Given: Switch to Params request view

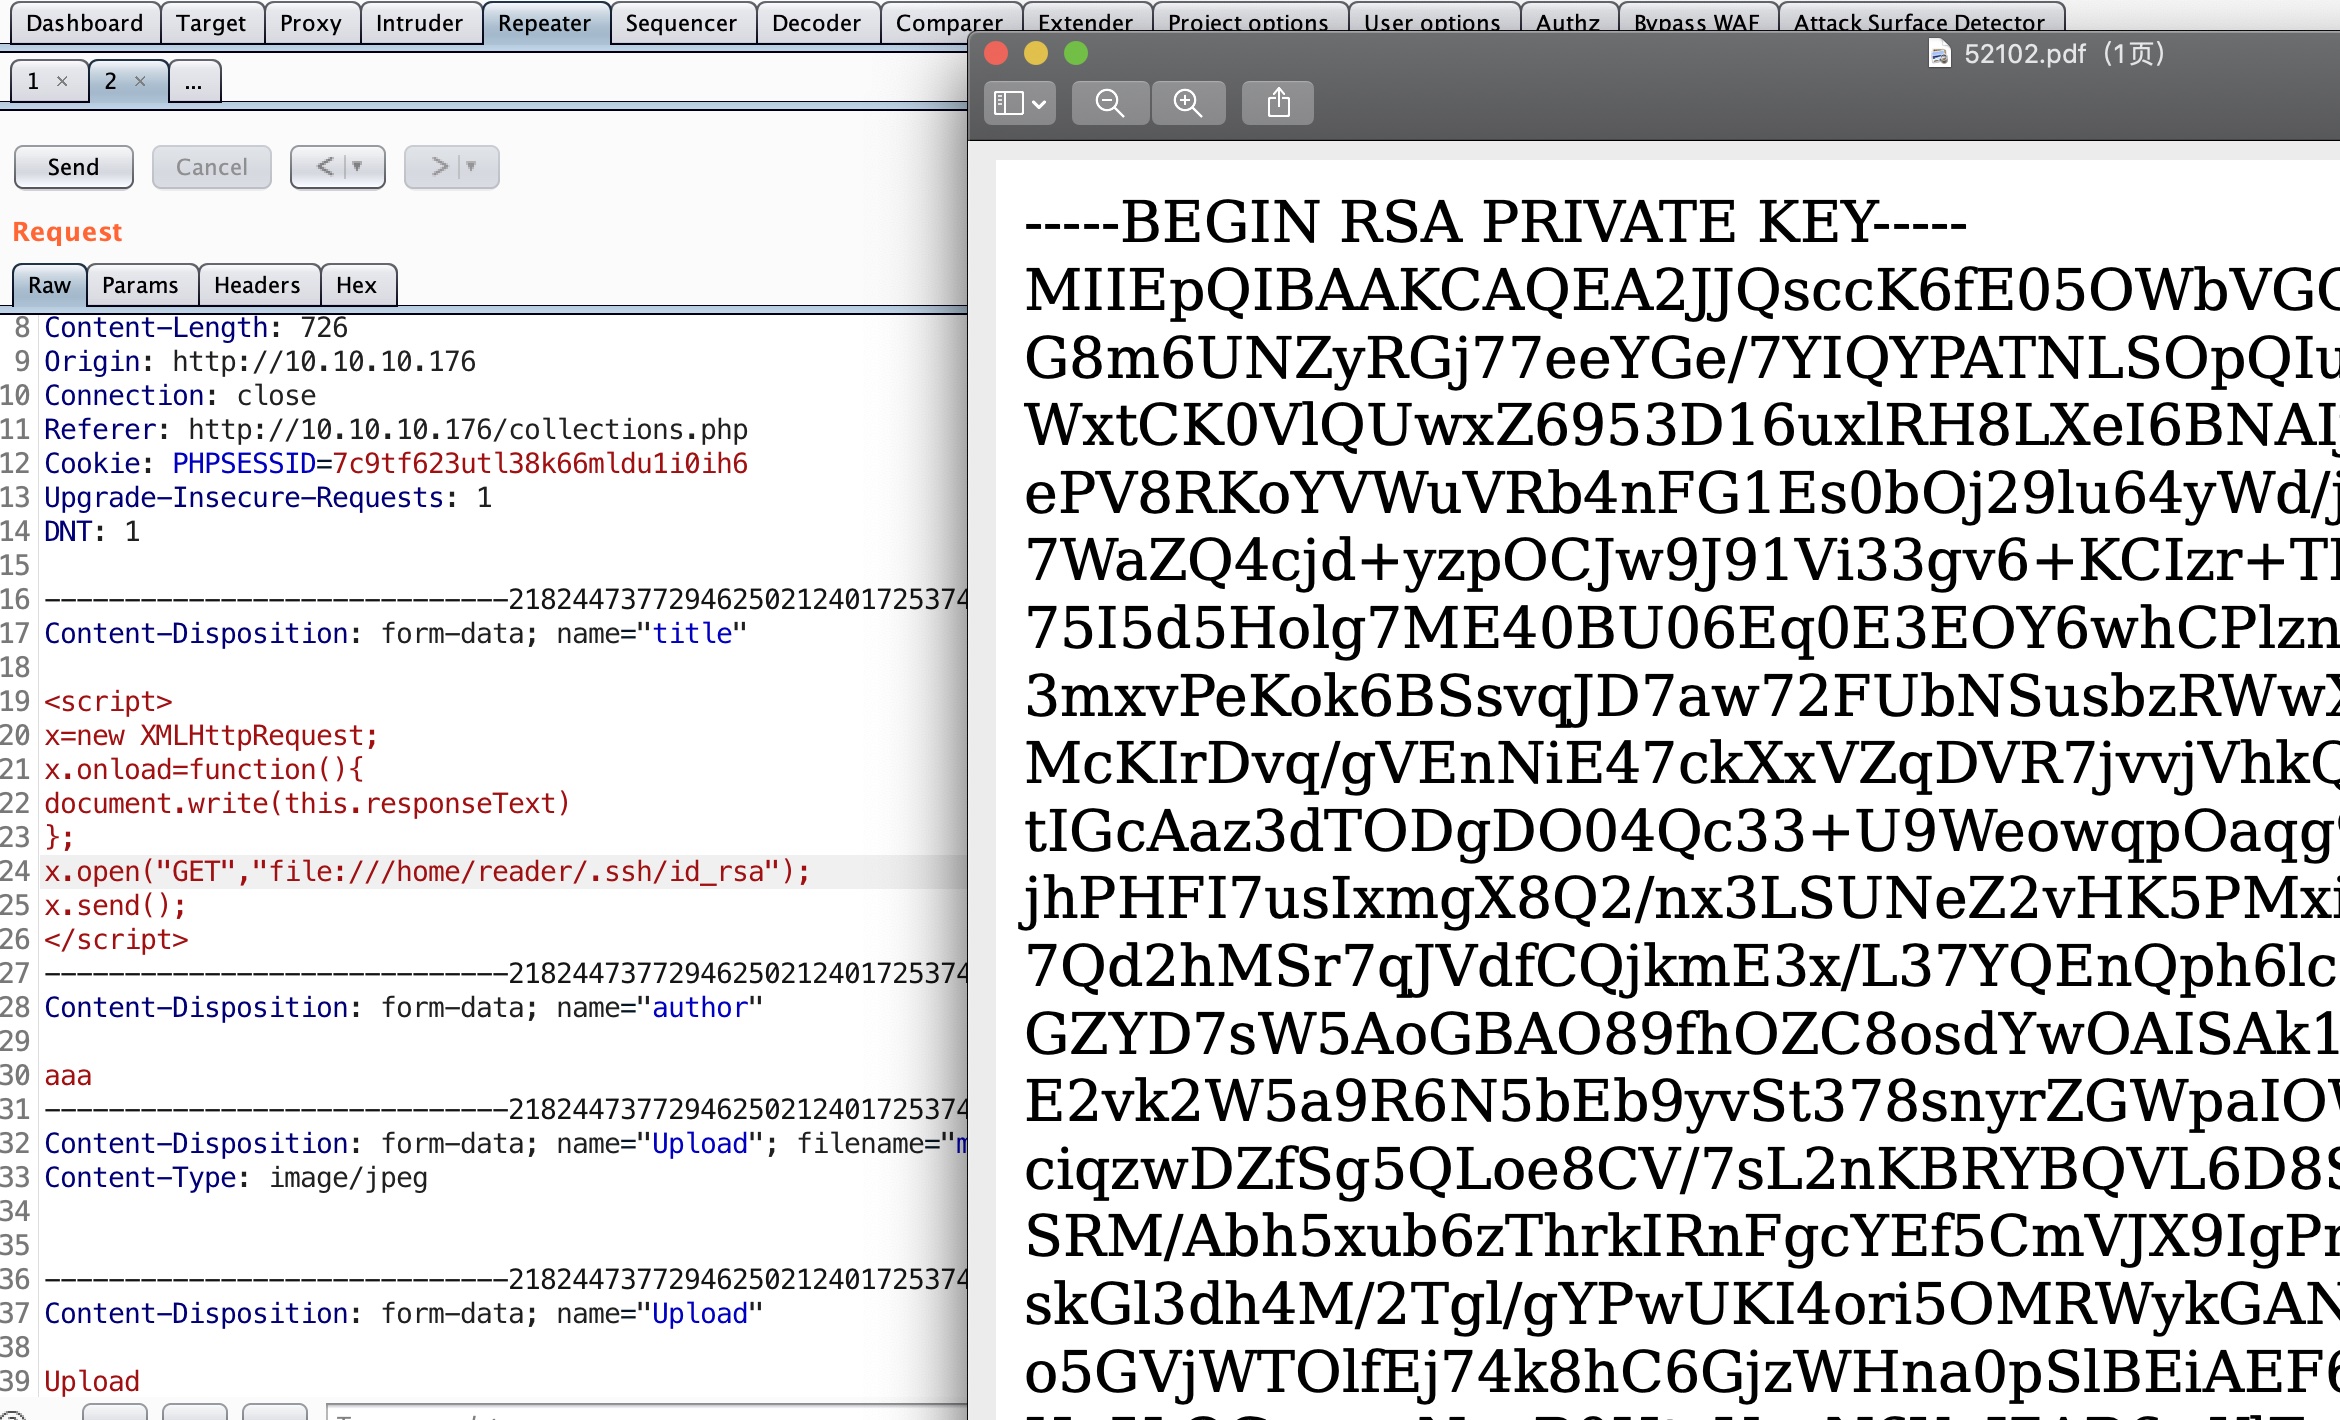Looking at the screenshot, I should pyautogui.click(x=140, y=285).
